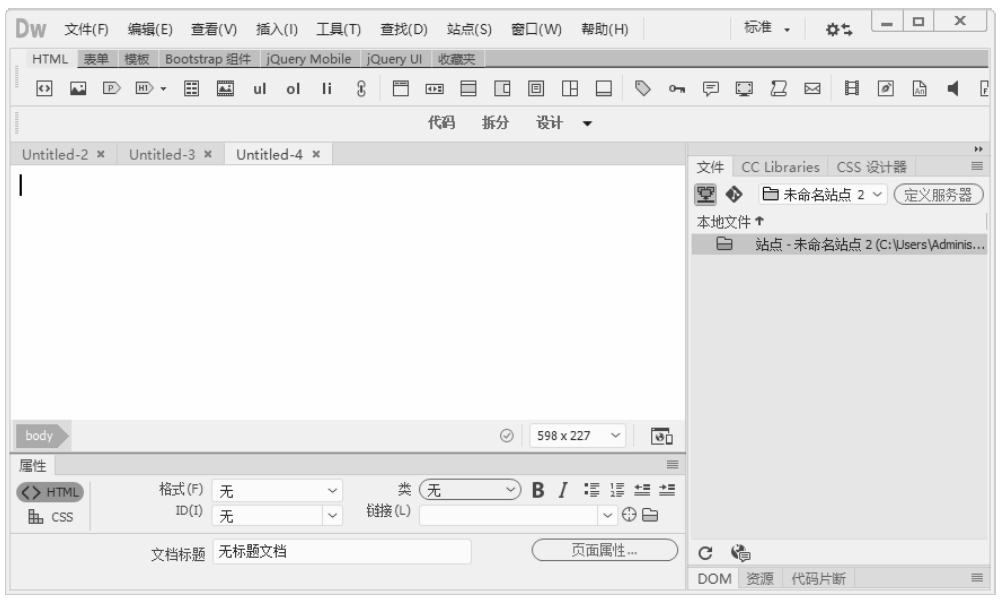Open the 未命名站点 2 site dropdown
1000x604 pixels.
point(822,194)
